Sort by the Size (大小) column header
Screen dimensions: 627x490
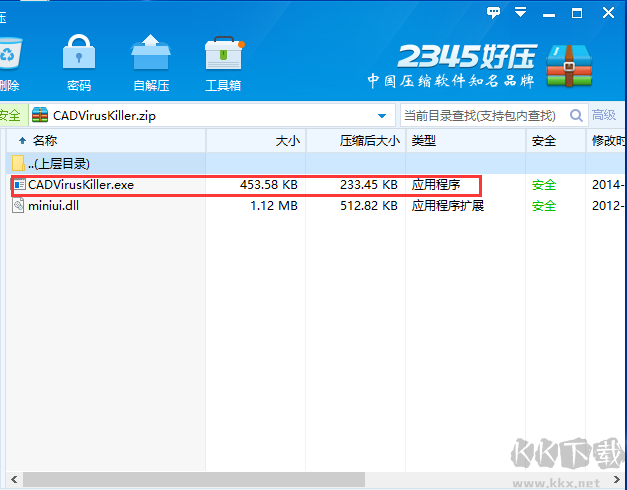256,140
